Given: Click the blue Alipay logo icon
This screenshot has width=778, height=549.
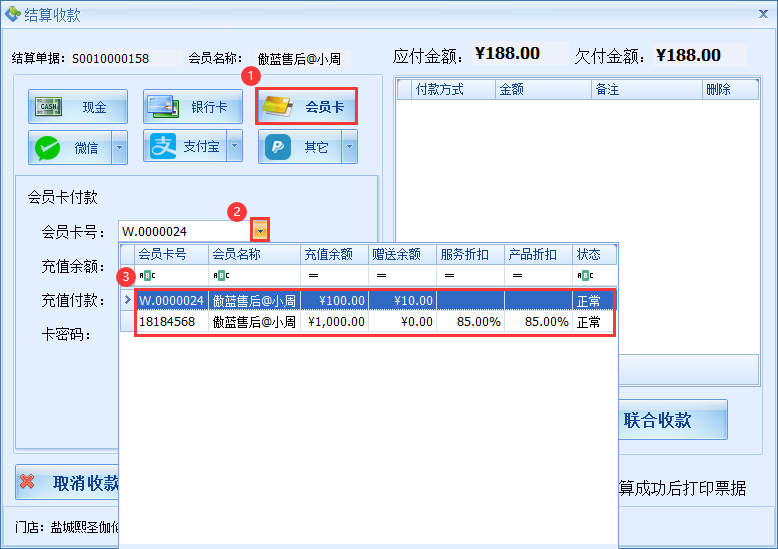Looking at the screenshot, I should pyautogui.click(x=163, y=146).
